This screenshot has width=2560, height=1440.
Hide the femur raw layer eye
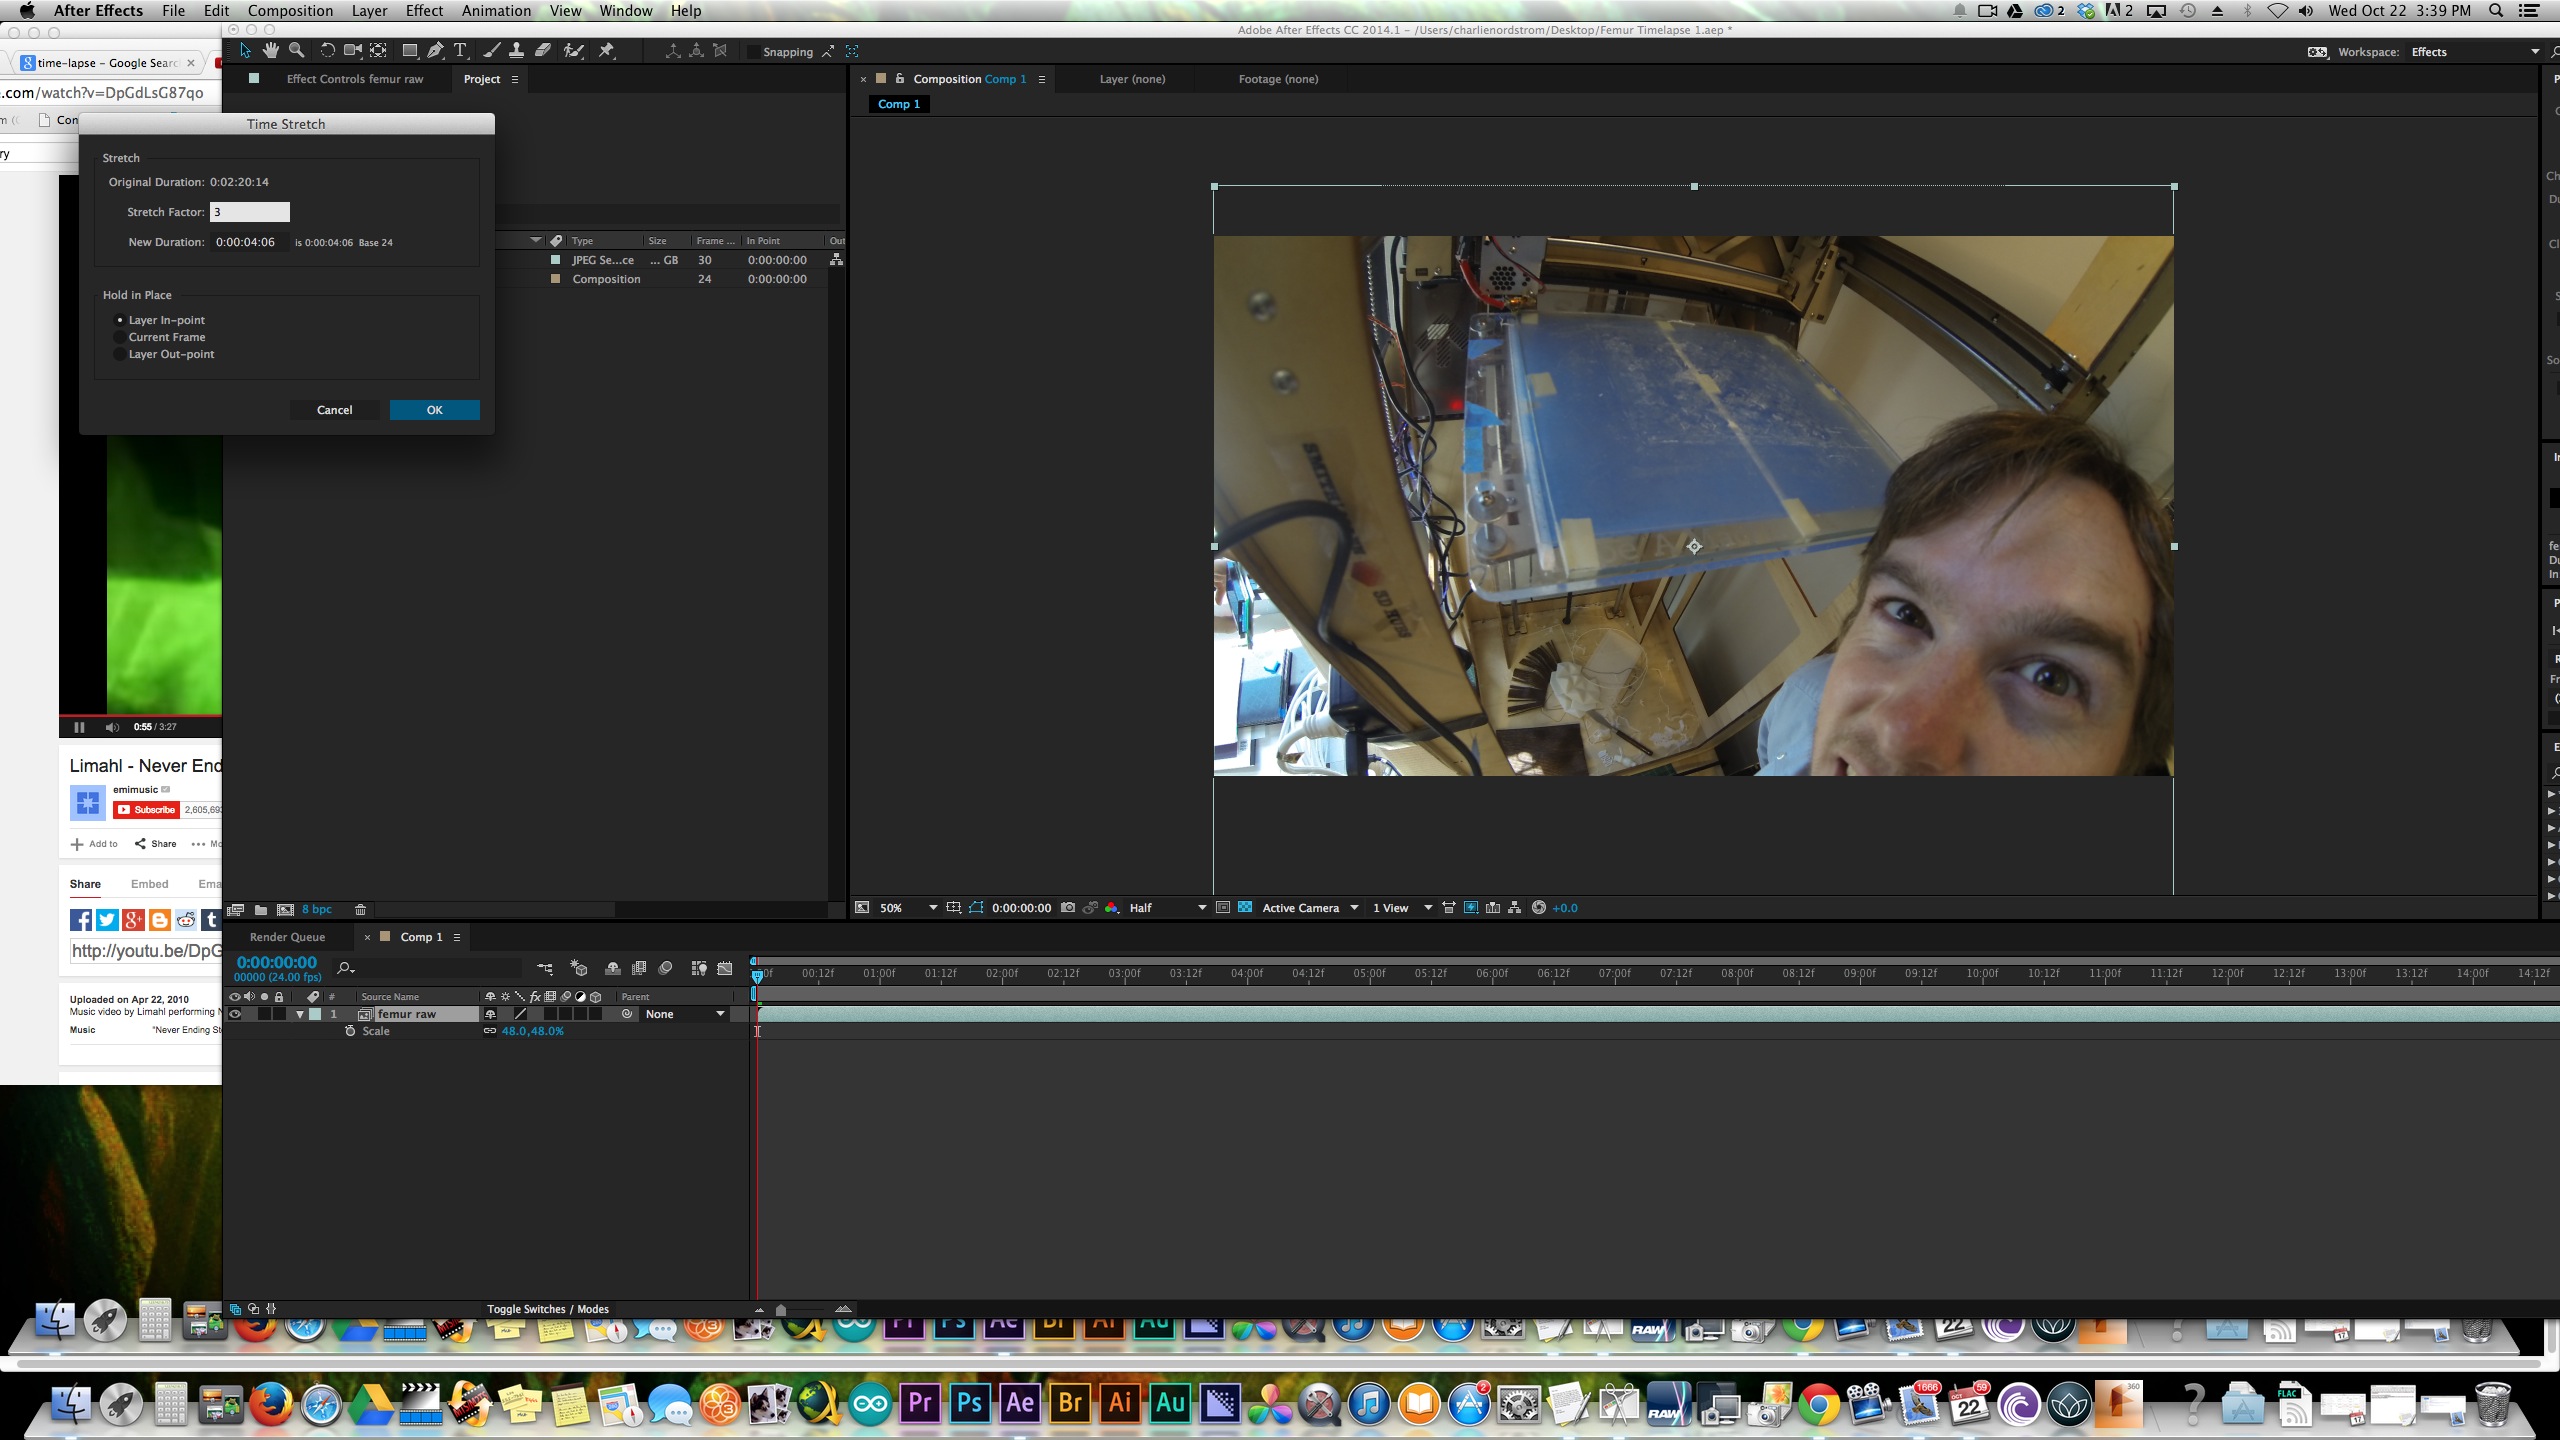pos(235,1014)
